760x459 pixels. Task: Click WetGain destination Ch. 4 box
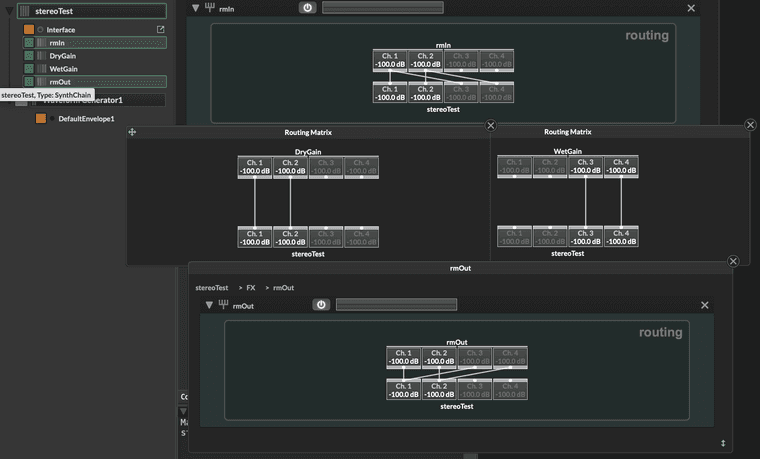[621, 237]
